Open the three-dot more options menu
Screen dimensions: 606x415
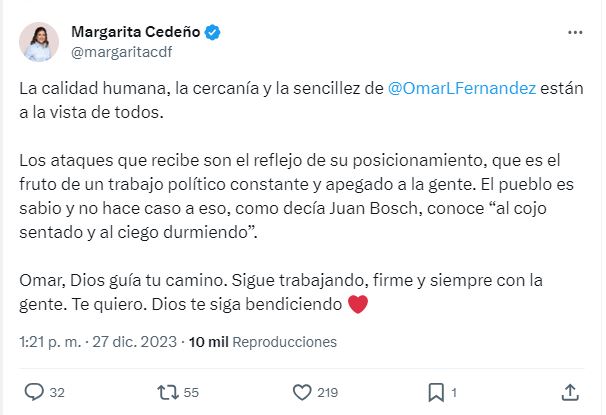(x=574, y=33)
